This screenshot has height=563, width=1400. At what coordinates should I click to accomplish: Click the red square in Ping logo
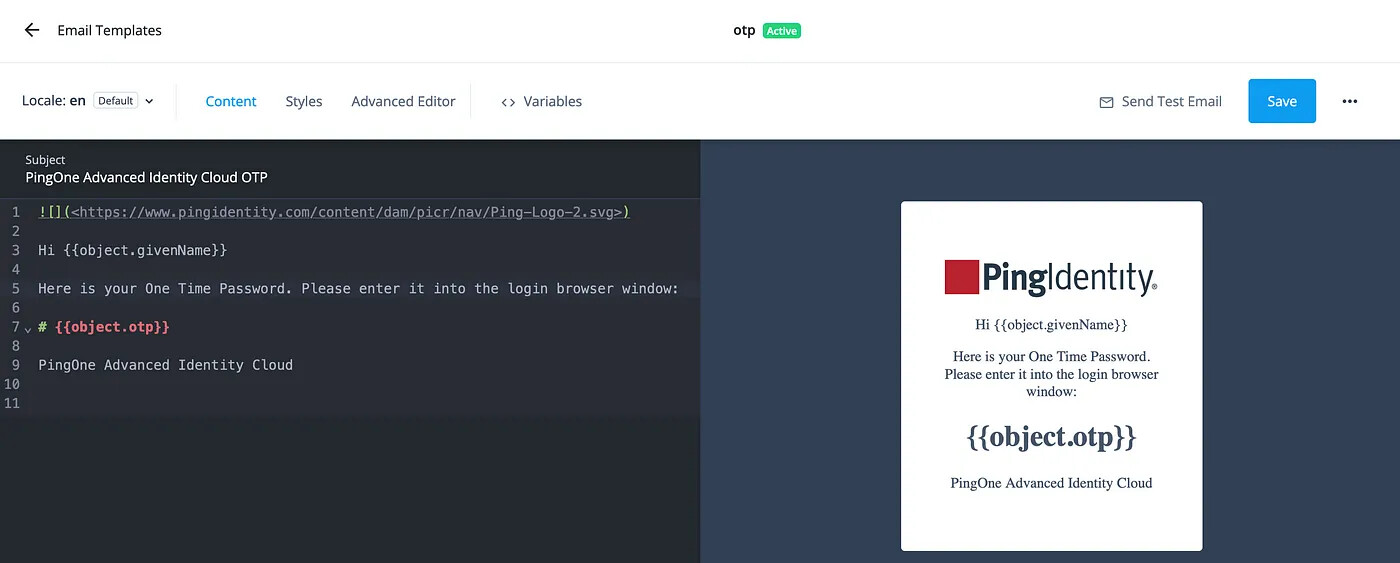coord(961,277)
